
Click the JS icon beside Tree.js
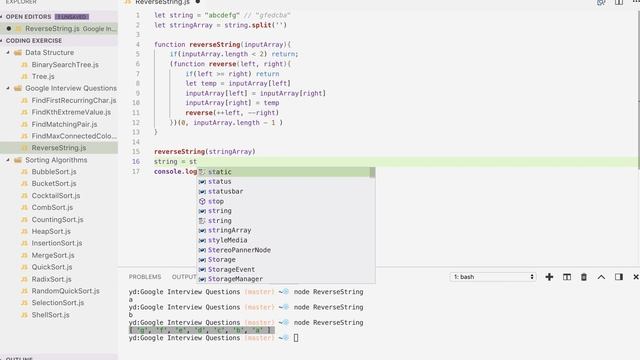(x=24, y=76)
